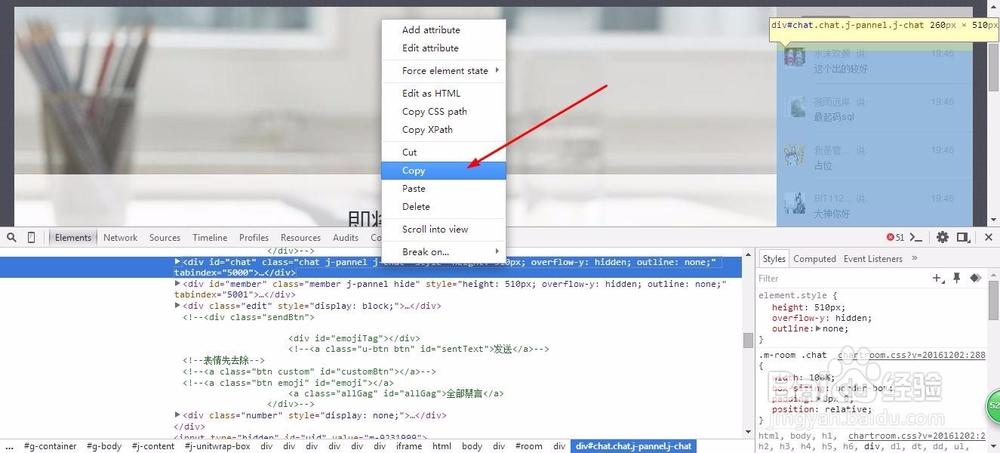The width and height of the screenshot is (1000, 453).
Task: Expand the div class="number" node
Action: (178, 415)
